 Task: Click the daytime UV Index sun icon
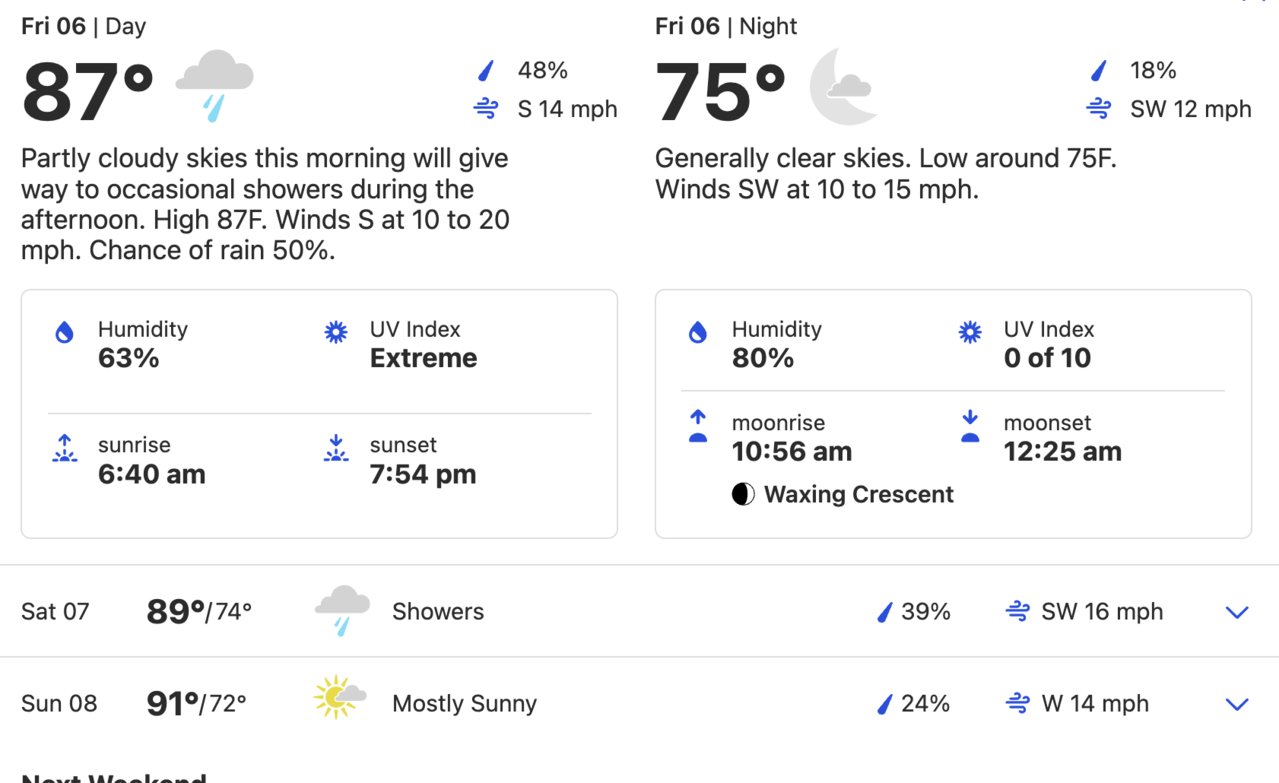(336, 332)
